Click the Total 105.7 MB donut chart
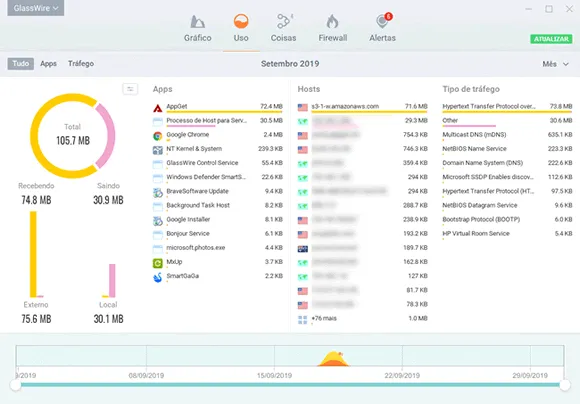Viewport: 580px width, 404px height. pyautogui.click(x=73, y=135)
